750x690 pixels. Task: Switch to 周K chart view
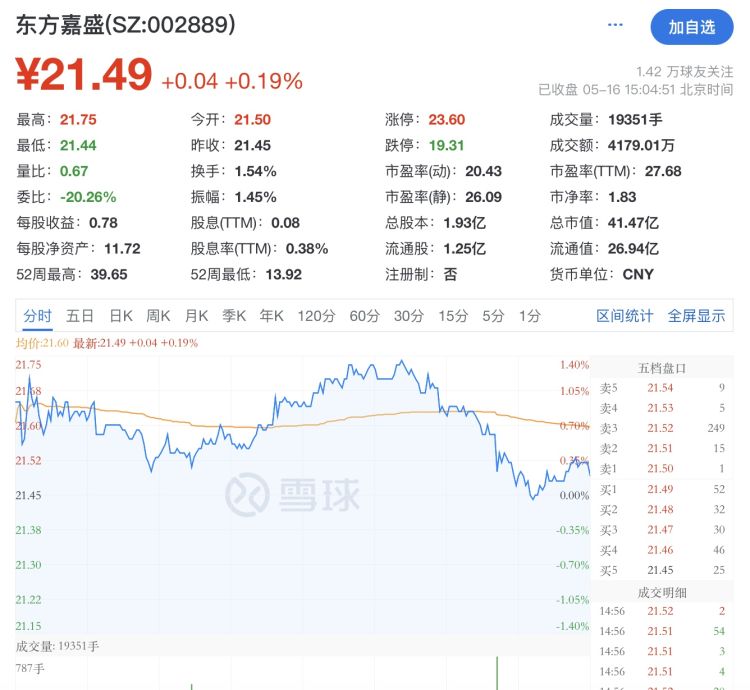point(158,316)
